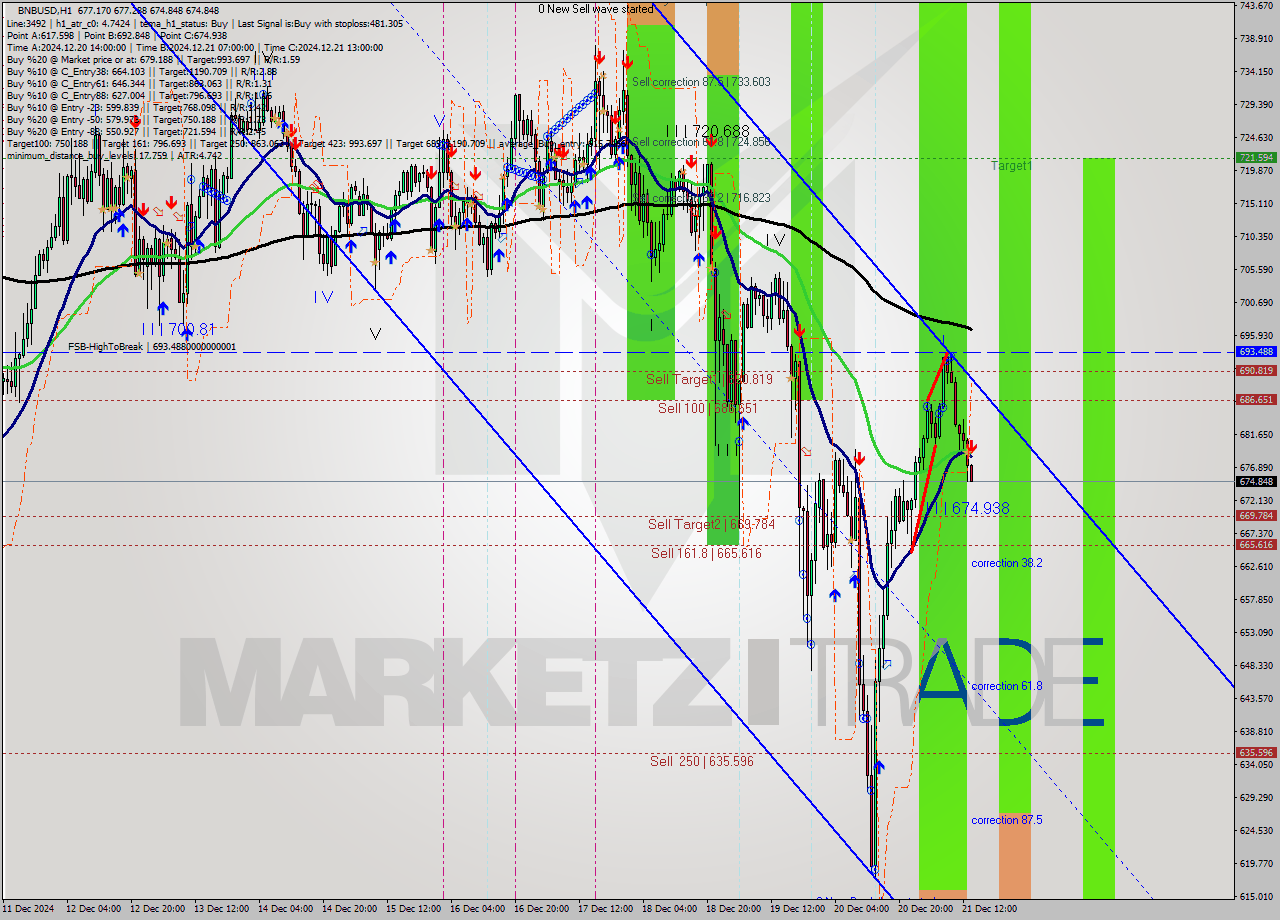Viewport: 1280px width, 920px height.
Task: Click the '17 Dec 12:00' time axis label
Action: point(605,909)
